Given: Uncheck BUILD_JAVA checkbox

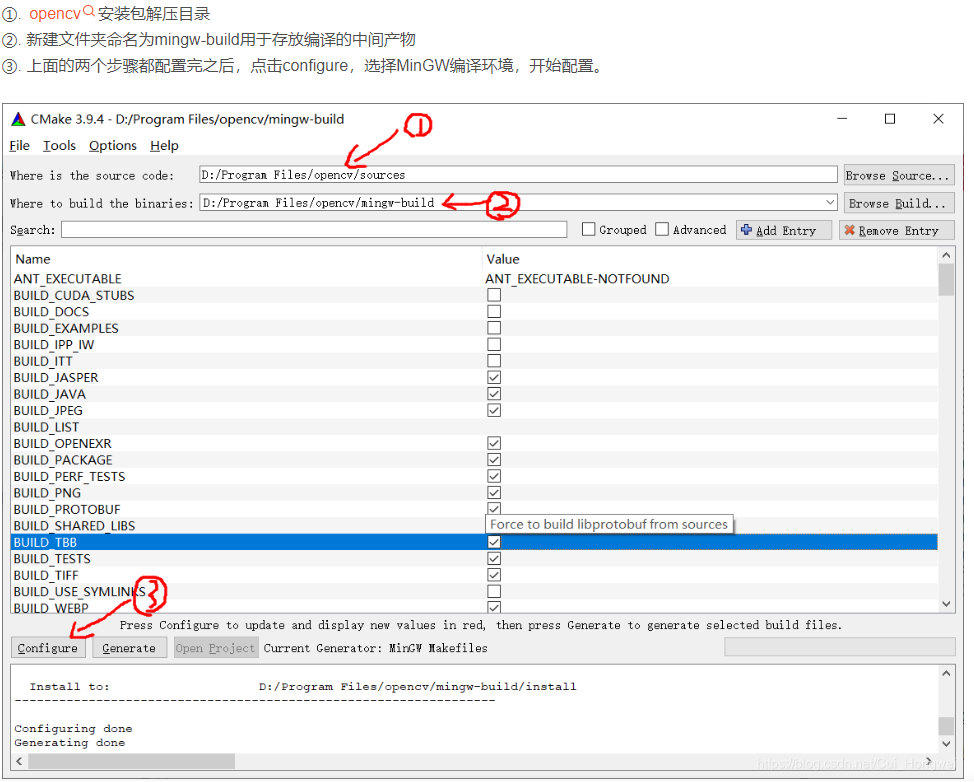Looking at the screenshot, I should tap(494, 394).
